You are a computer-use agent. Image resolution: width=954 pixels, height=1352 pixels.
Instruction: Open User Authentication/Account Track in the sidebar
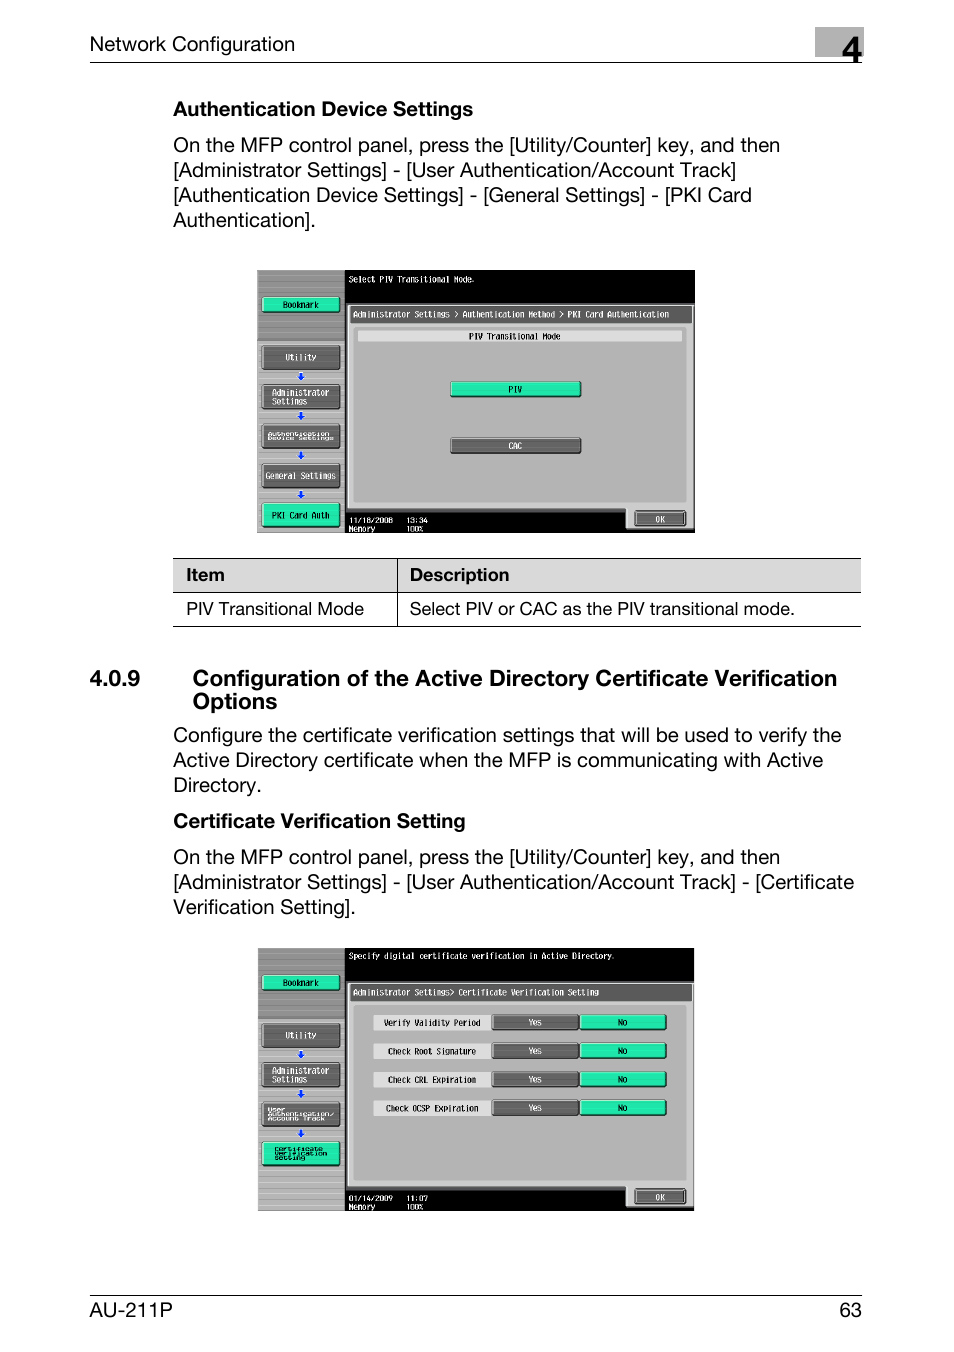pyautogui.click(x=301, y=1114)
